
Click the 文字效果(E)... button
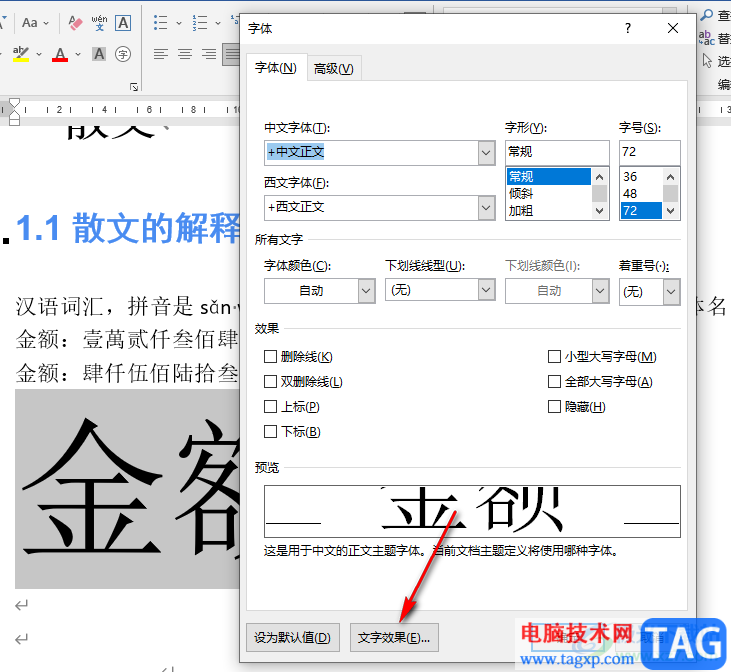coord(394,637)
